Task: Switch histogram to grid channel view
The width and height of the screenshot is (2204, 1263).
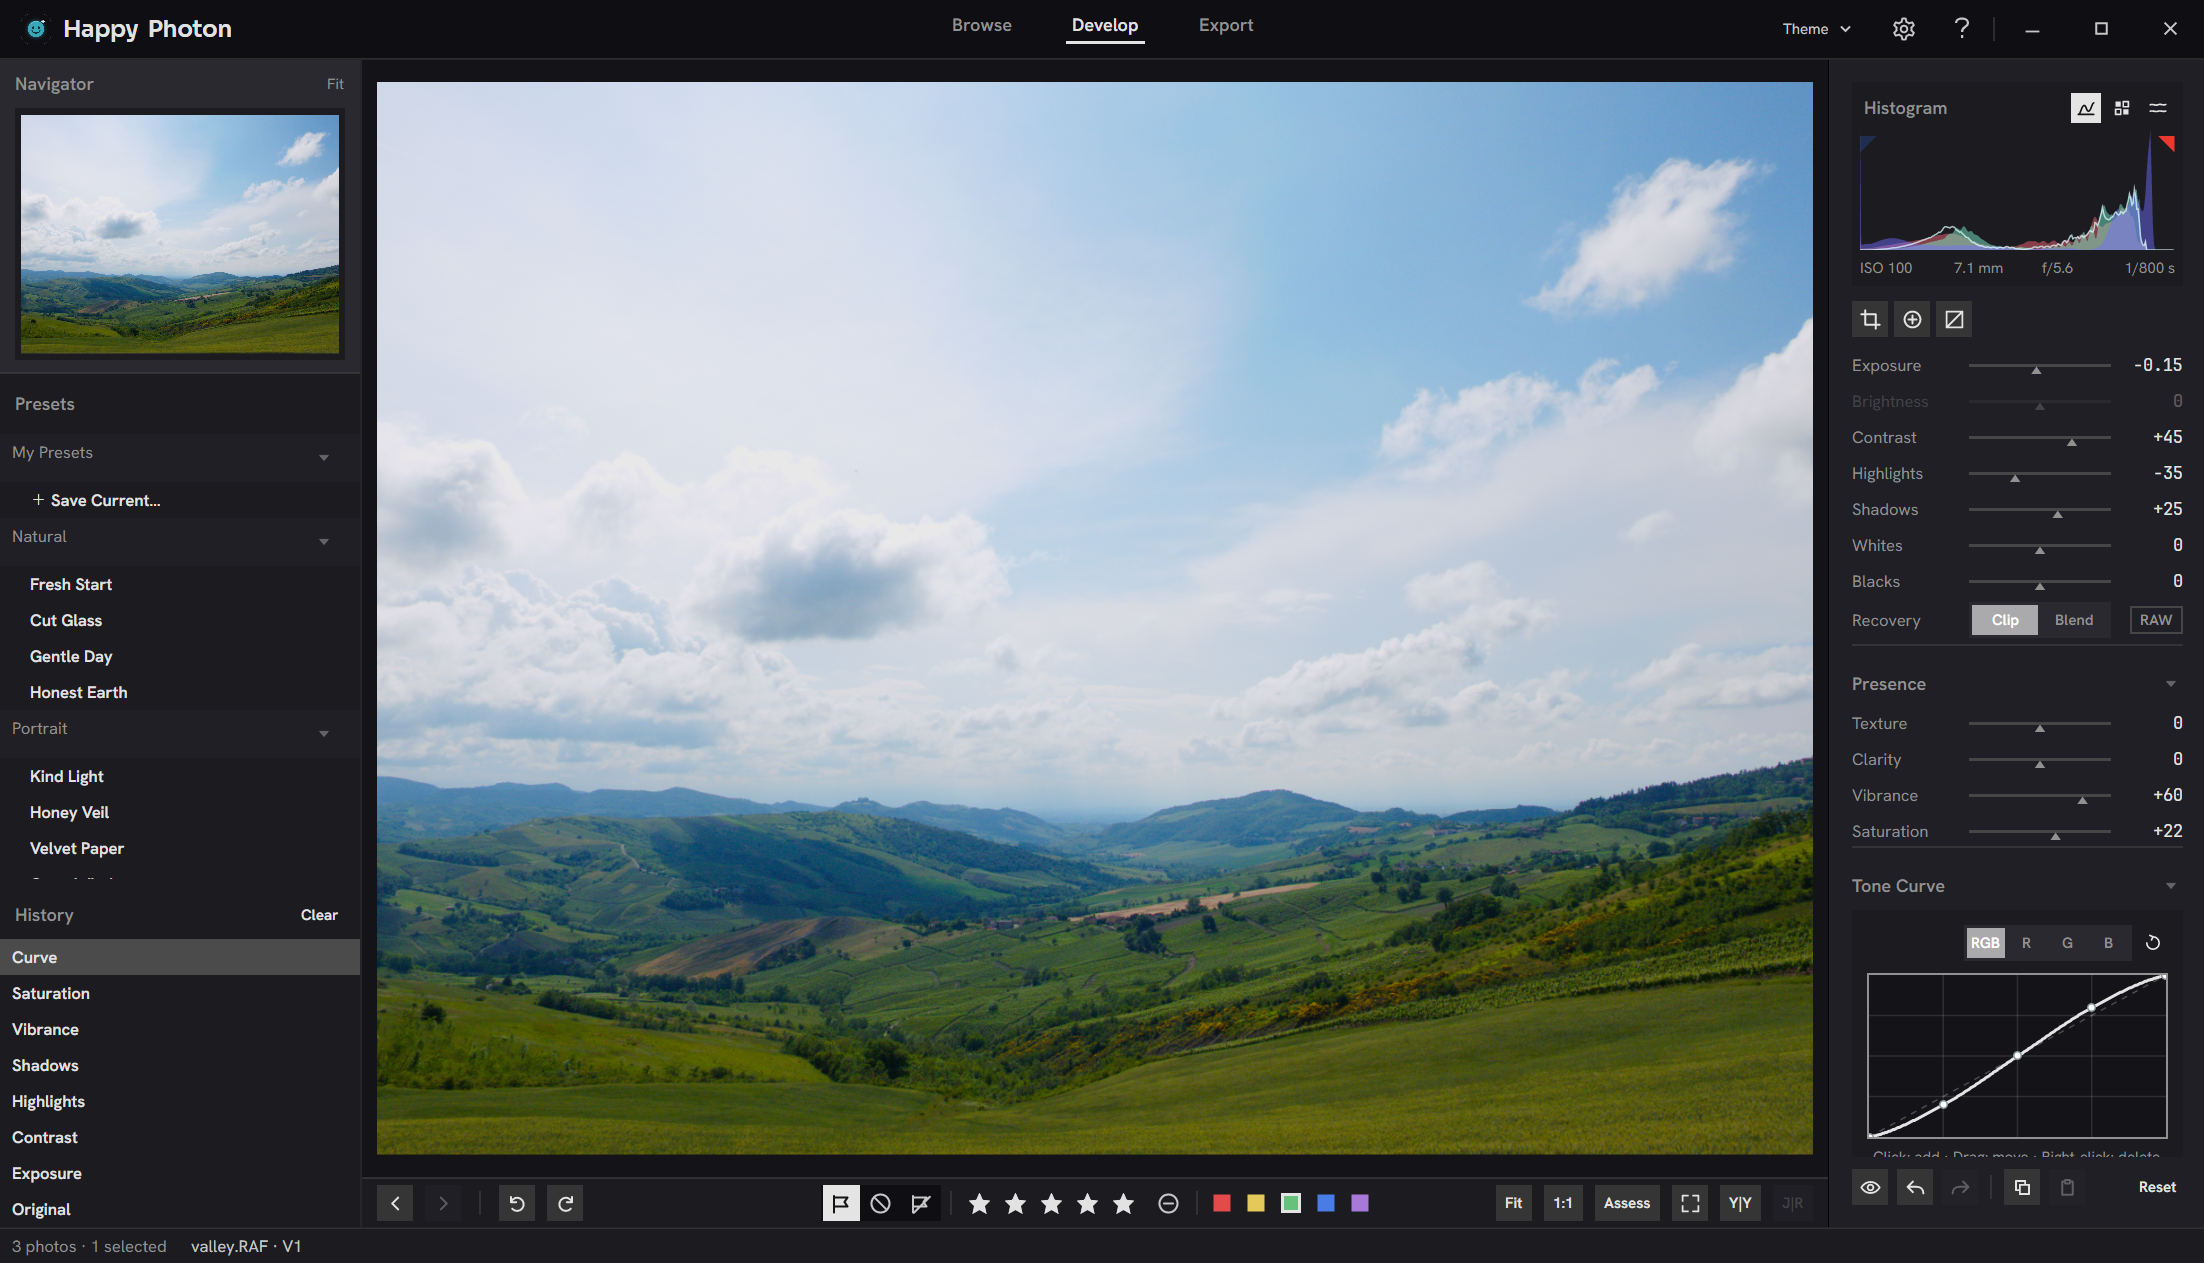Action: [x=2122, y=108]
